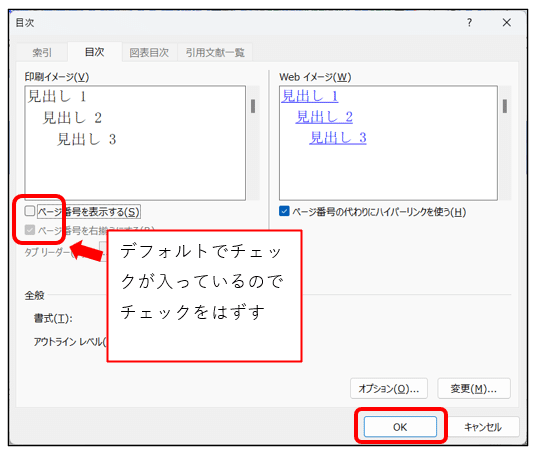Open the 図表目次 tab
This screenshot has width=536, height=455.
tap(149, 53)
